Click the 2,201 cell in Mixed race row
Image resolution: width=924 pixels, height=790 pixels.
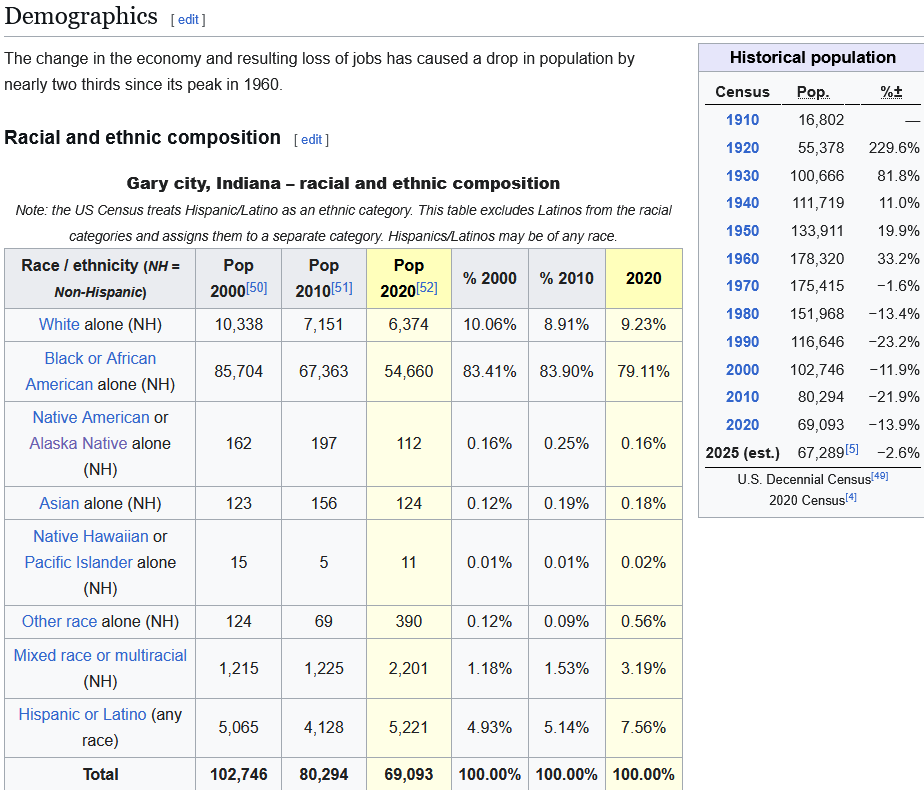click(x=409, y=669)
